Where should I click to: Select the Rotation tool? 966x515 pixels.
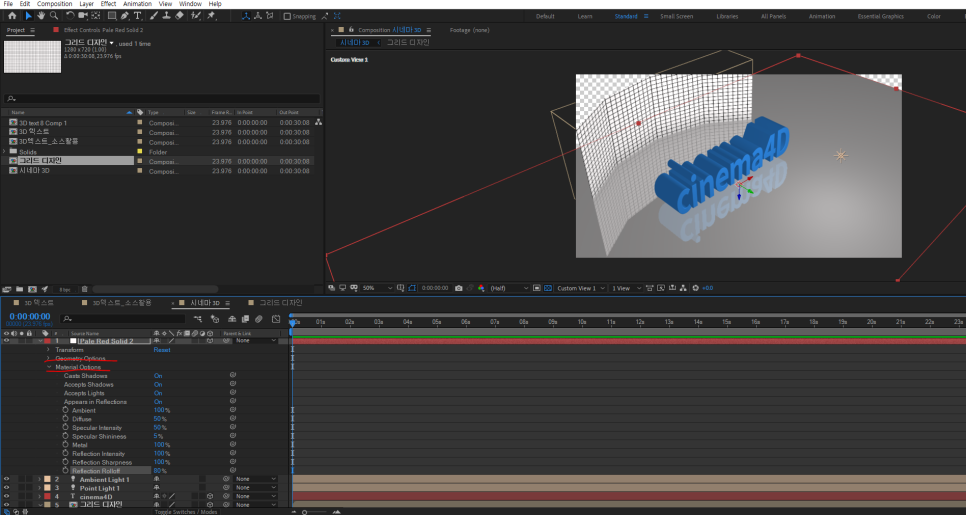(70, 16)
